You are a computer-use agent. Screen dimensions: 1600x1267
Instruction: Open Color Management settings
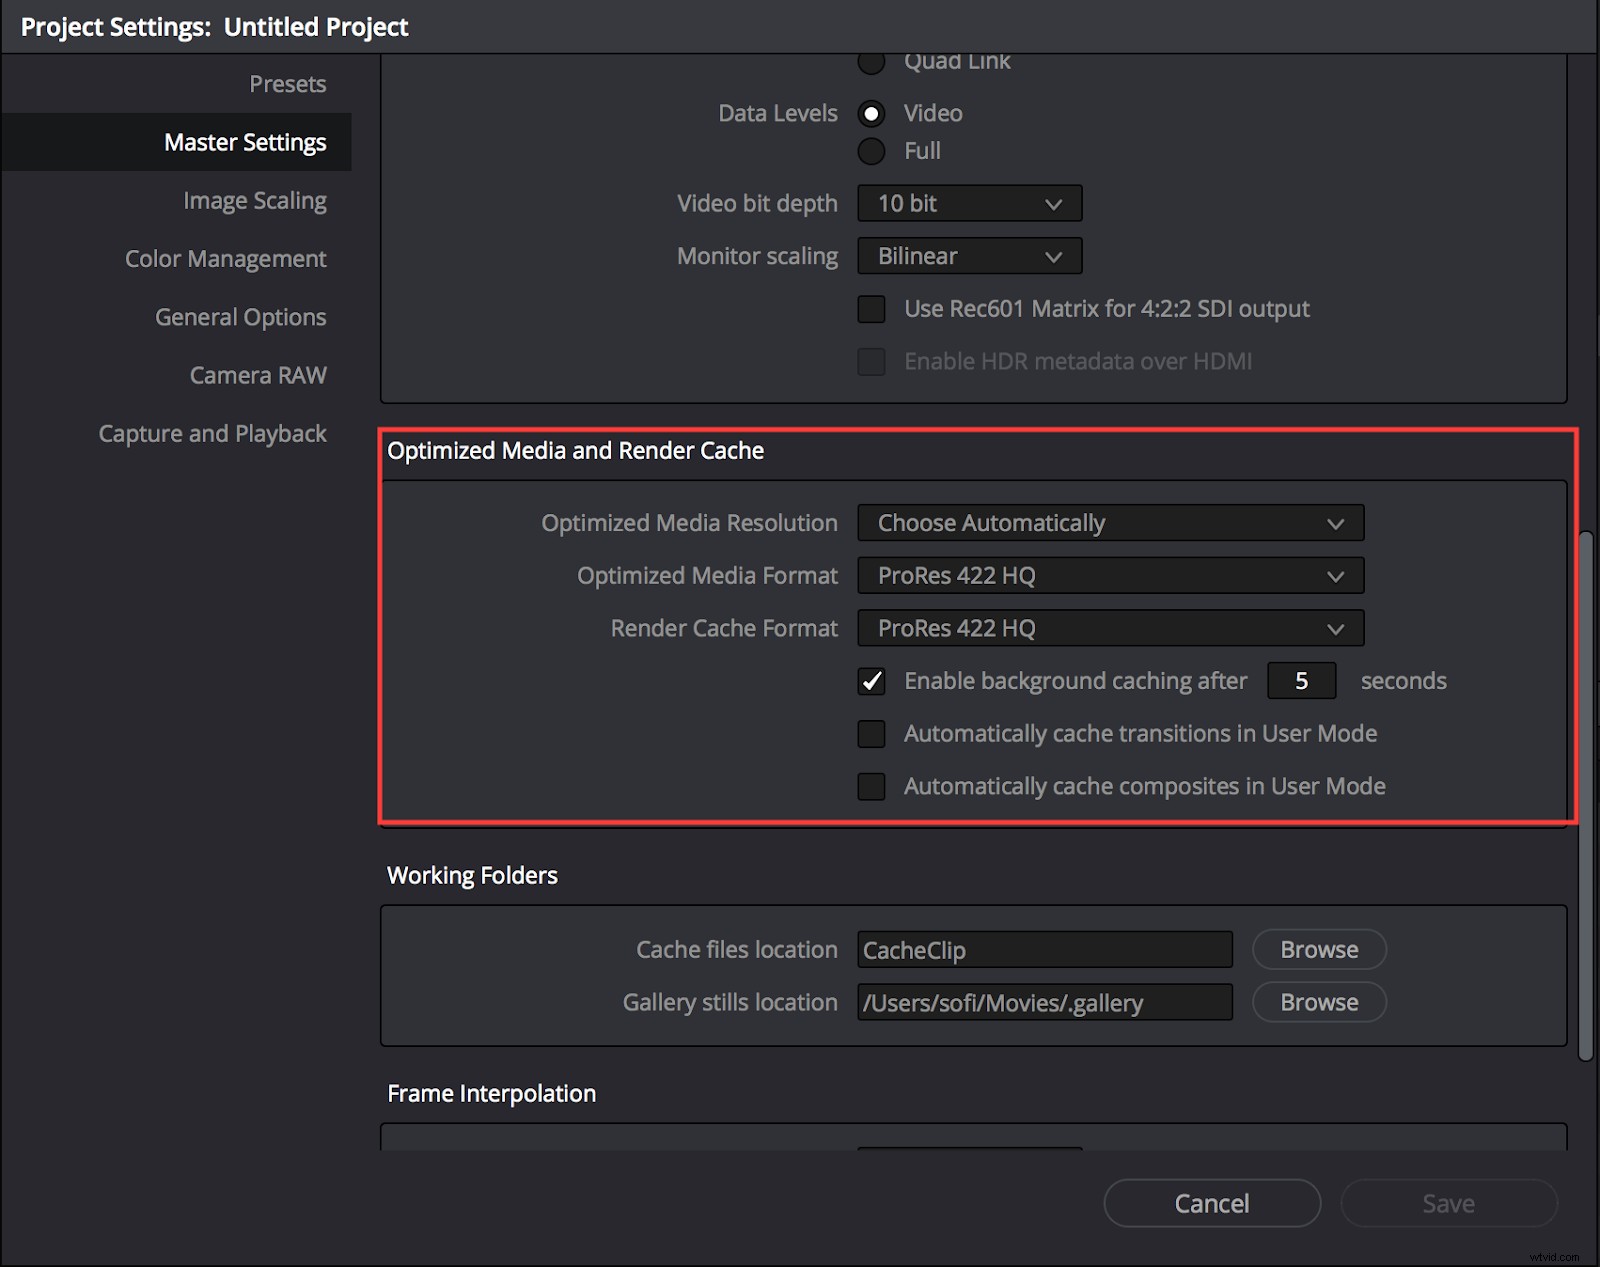pyautogui.click(x=225, y=258)
